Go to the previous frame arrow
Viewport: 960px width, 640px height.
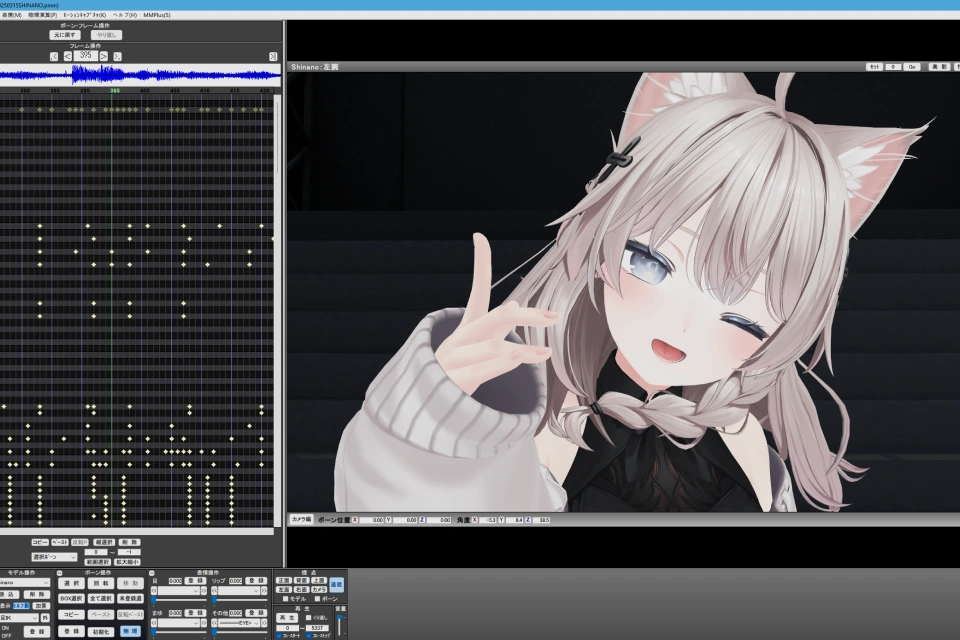tap(68, 56)
